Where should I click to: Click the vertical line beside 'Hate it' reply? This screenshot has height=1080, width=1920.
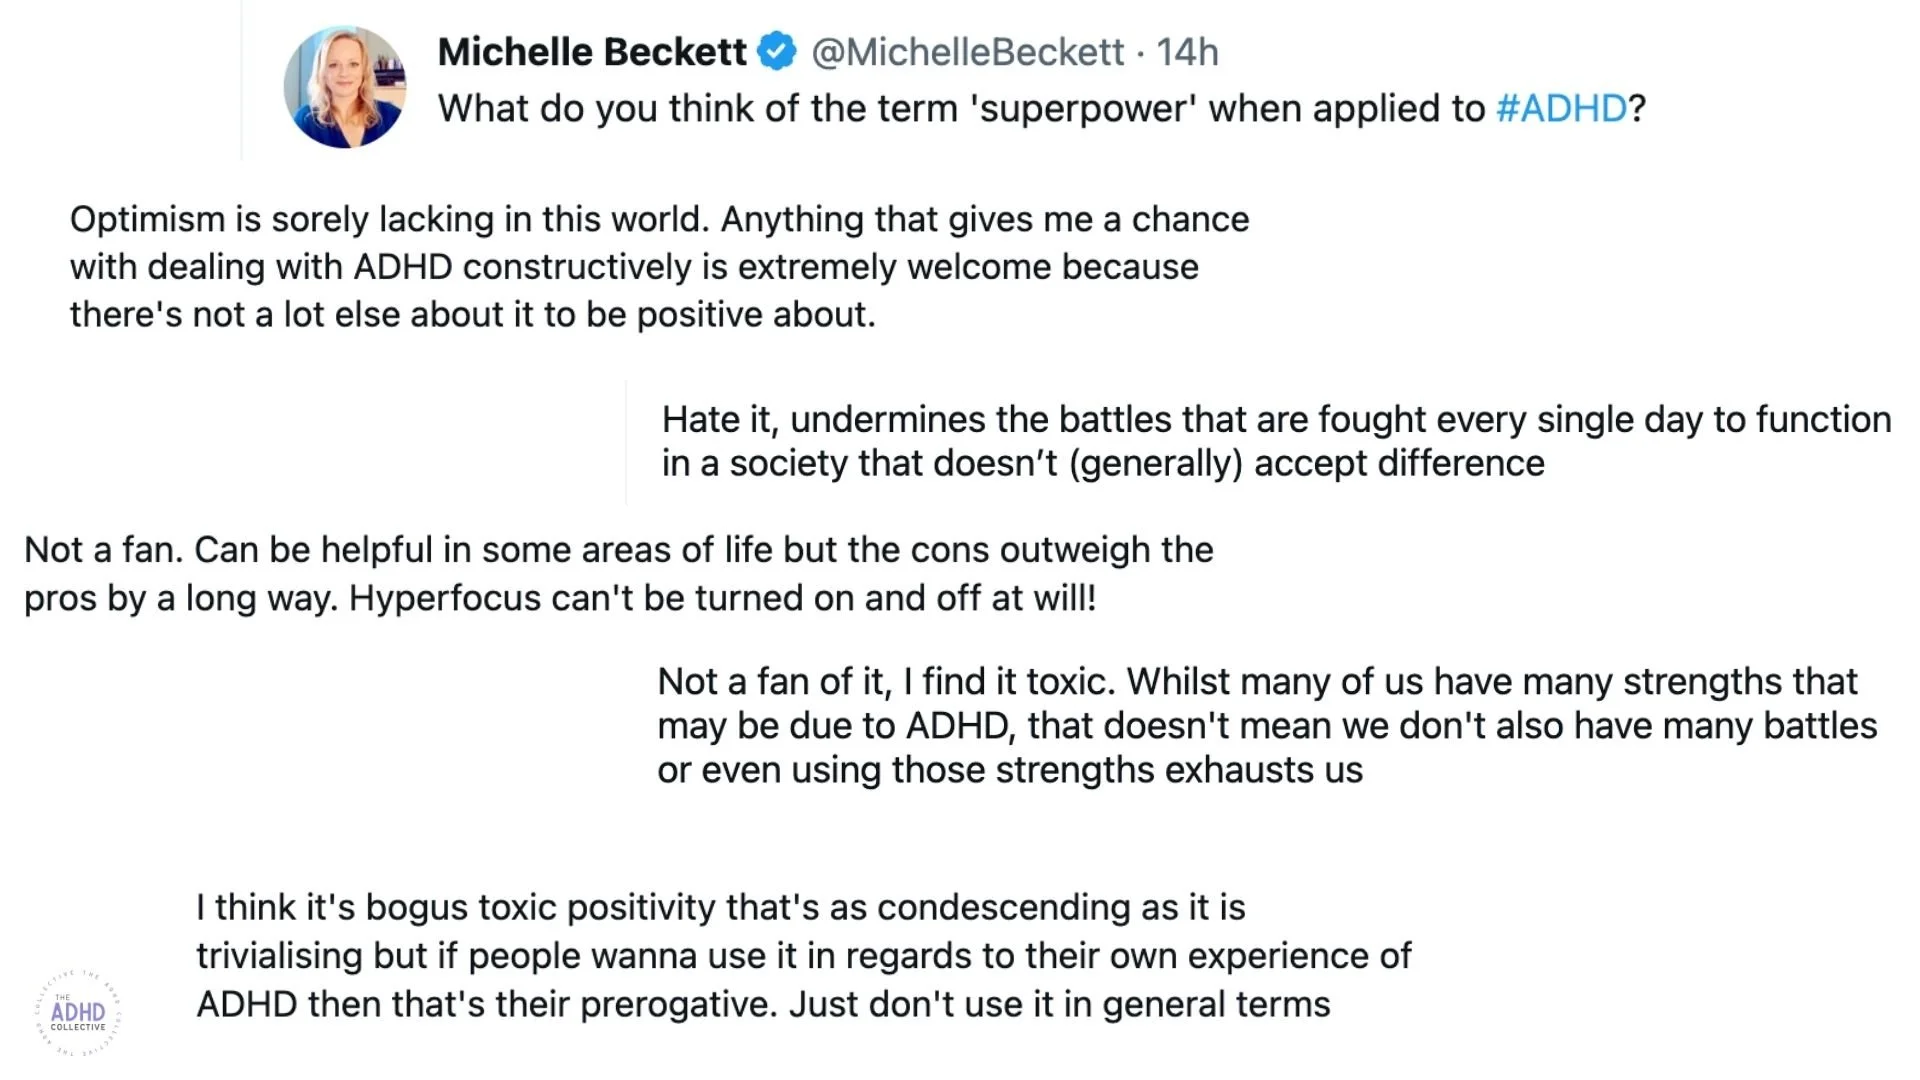(626, 441)
